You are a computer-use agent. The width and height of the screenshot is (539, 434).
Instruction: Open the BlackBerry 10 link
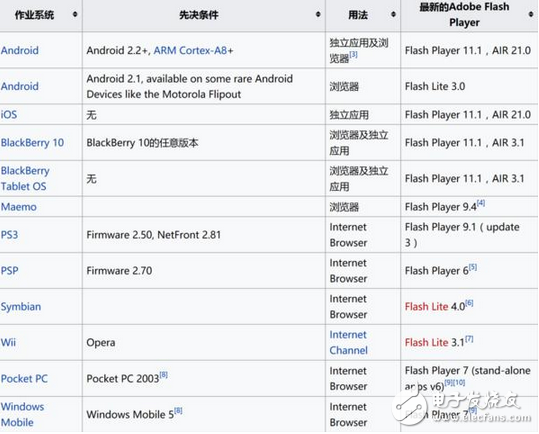click(32, 143)
